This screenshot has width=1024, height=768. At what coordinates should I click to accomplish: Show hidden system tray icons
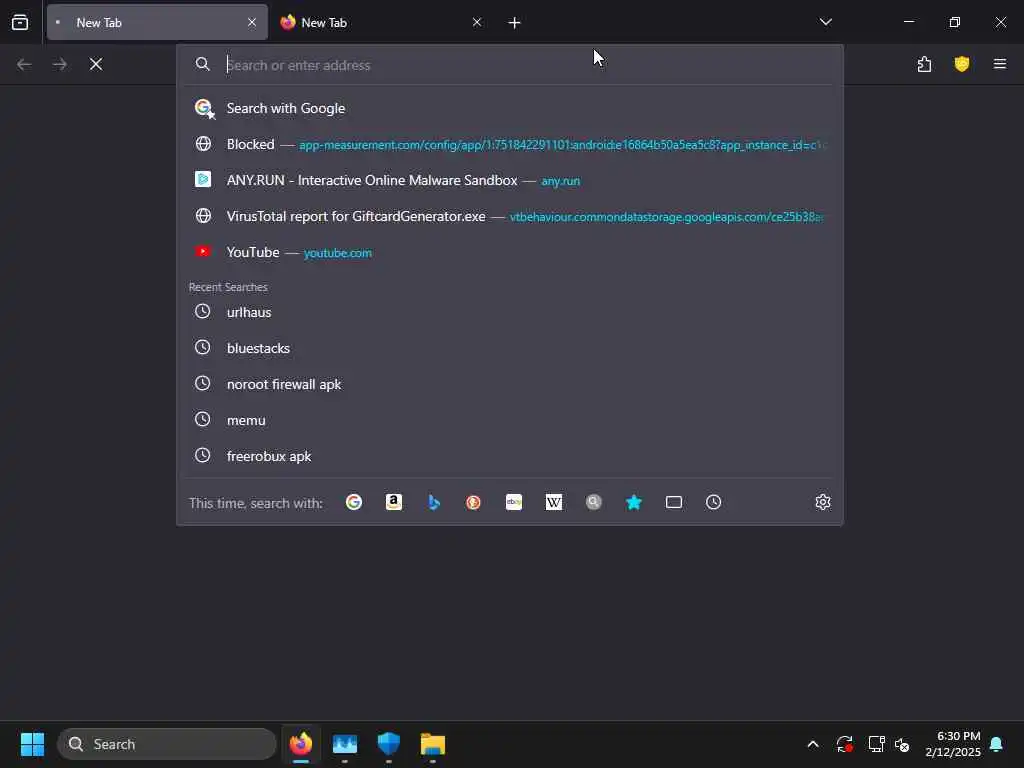coord(813,744)
